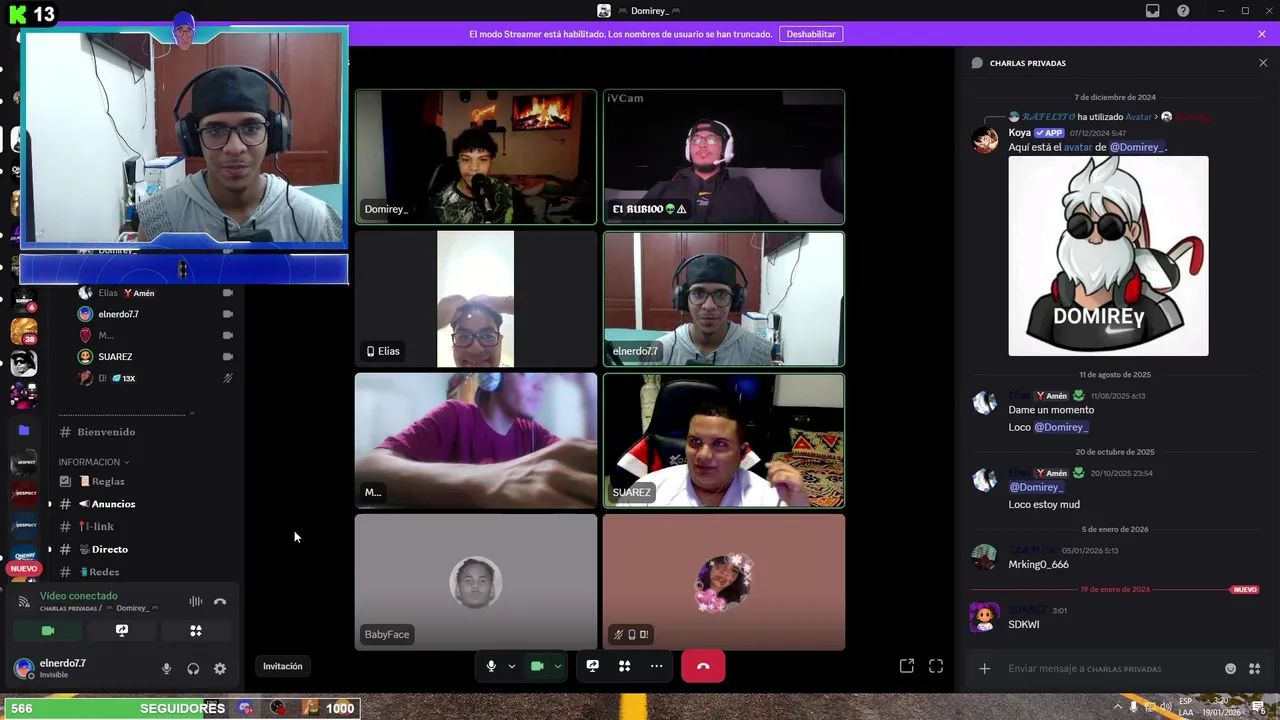Hang up with red disconnect button
Viewport: 1280px width, 720px height.
point(703,666)
